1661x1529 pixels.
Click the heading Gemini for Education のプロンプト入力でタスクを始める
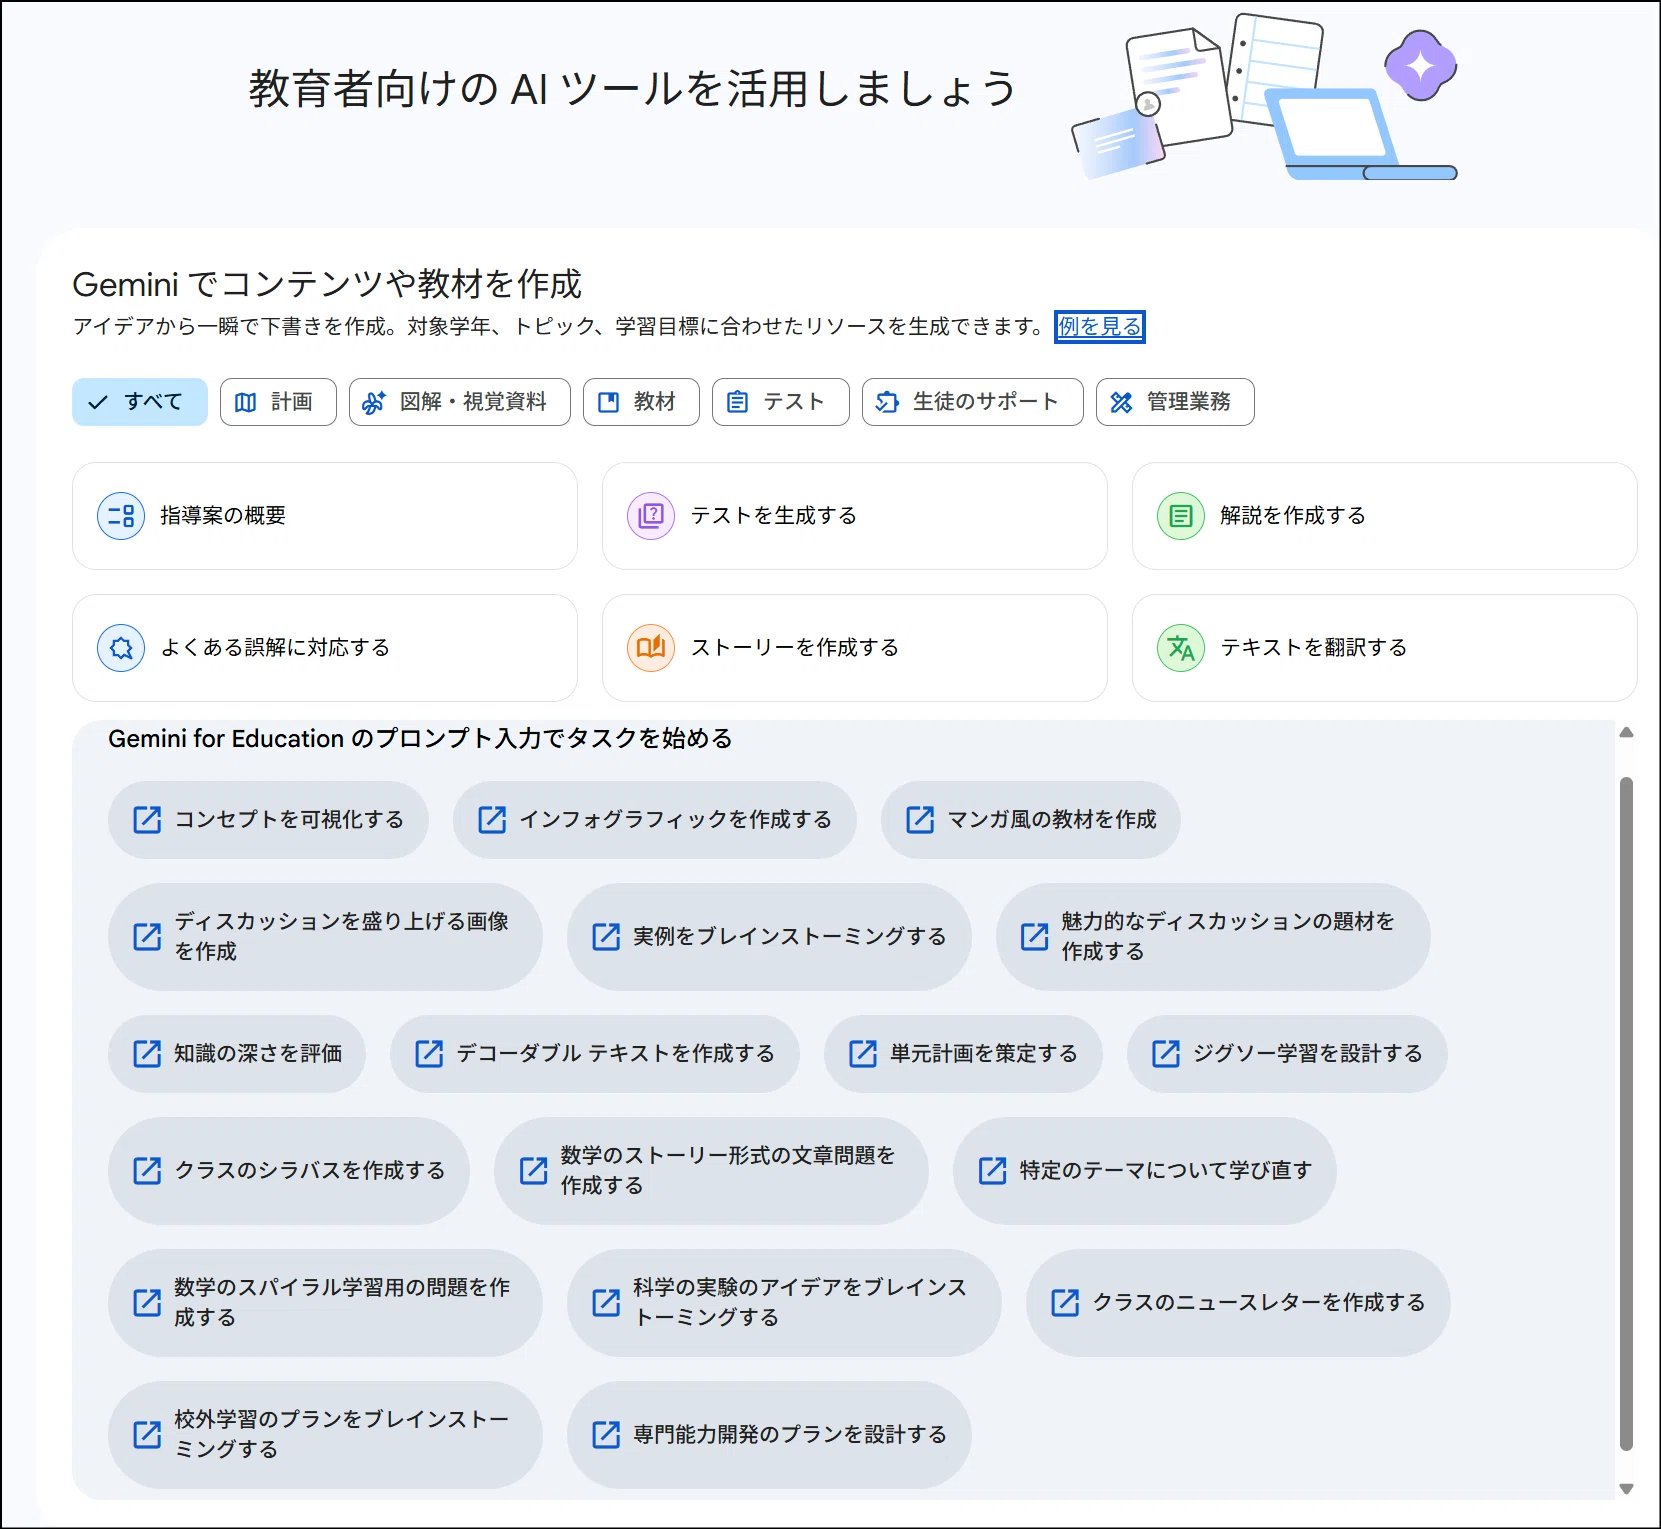coord(420,739)
